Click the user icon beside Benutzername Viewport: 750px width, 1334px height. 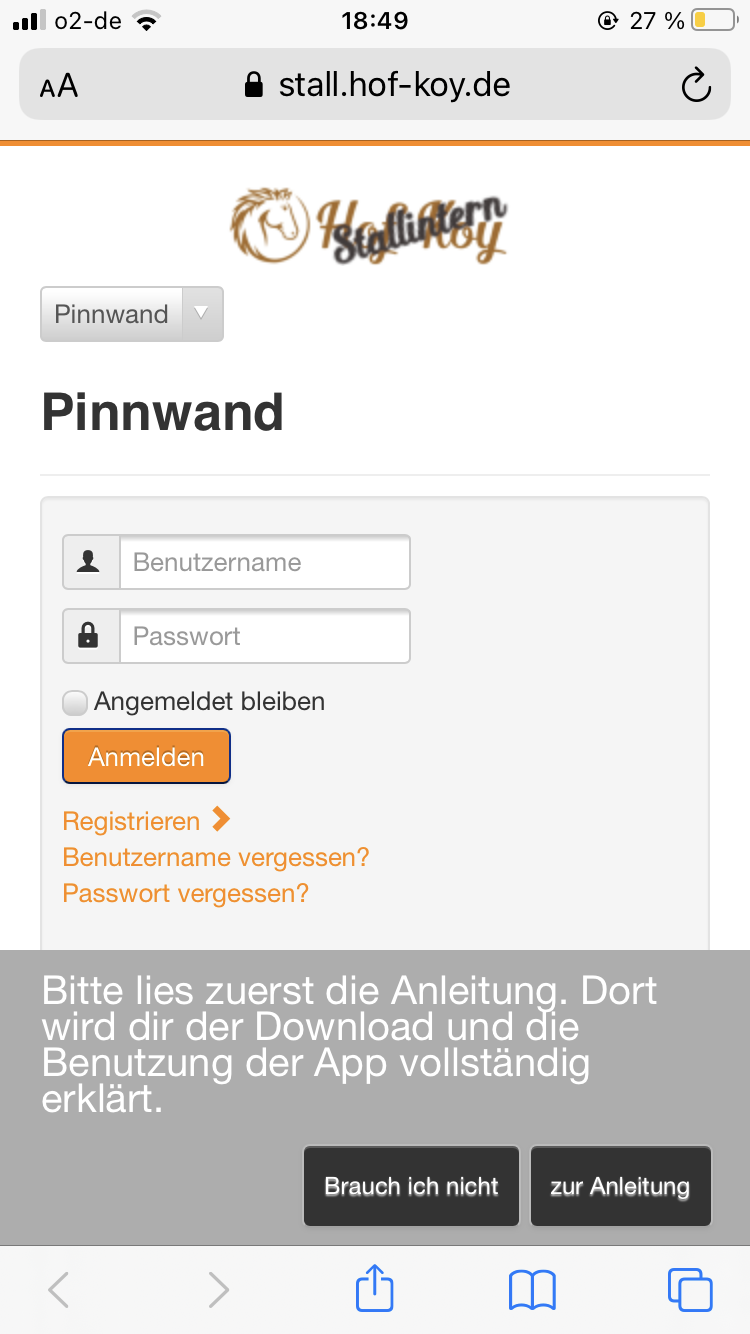[x=90, y=563]
